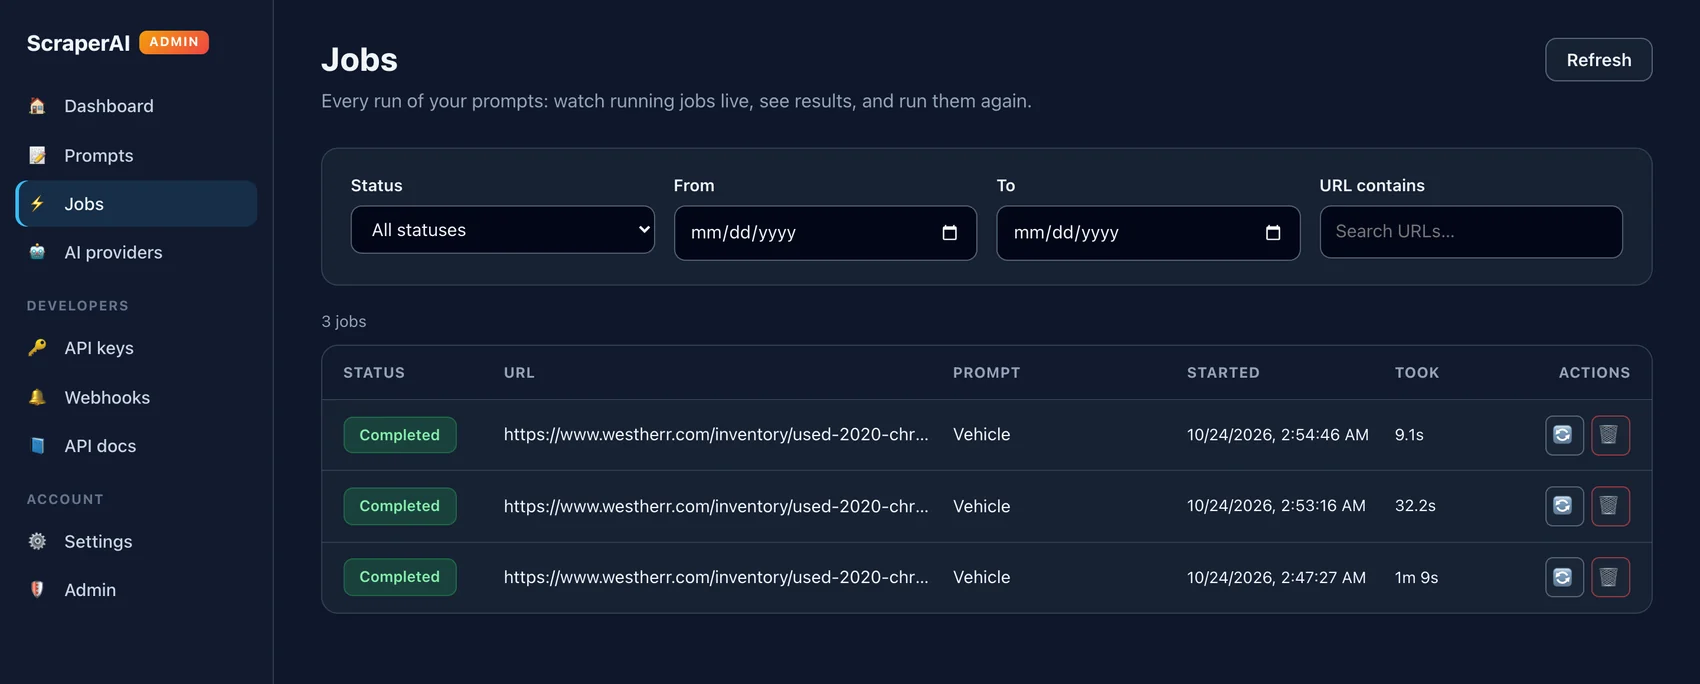Open the westherr URL in the 9.1s row
The width and height of the screenshot is (1700, 684).
[716, 435]
